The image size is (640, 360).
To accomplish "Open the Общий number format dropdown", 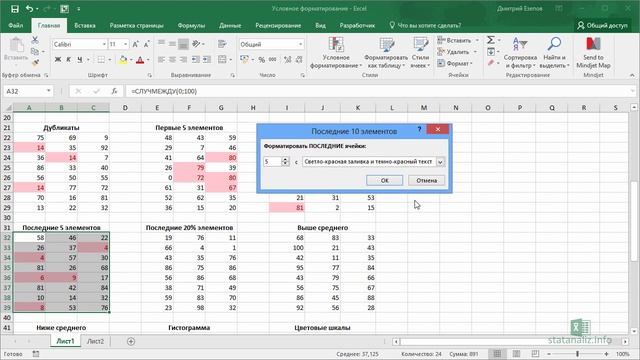I will tap(301, 44).
